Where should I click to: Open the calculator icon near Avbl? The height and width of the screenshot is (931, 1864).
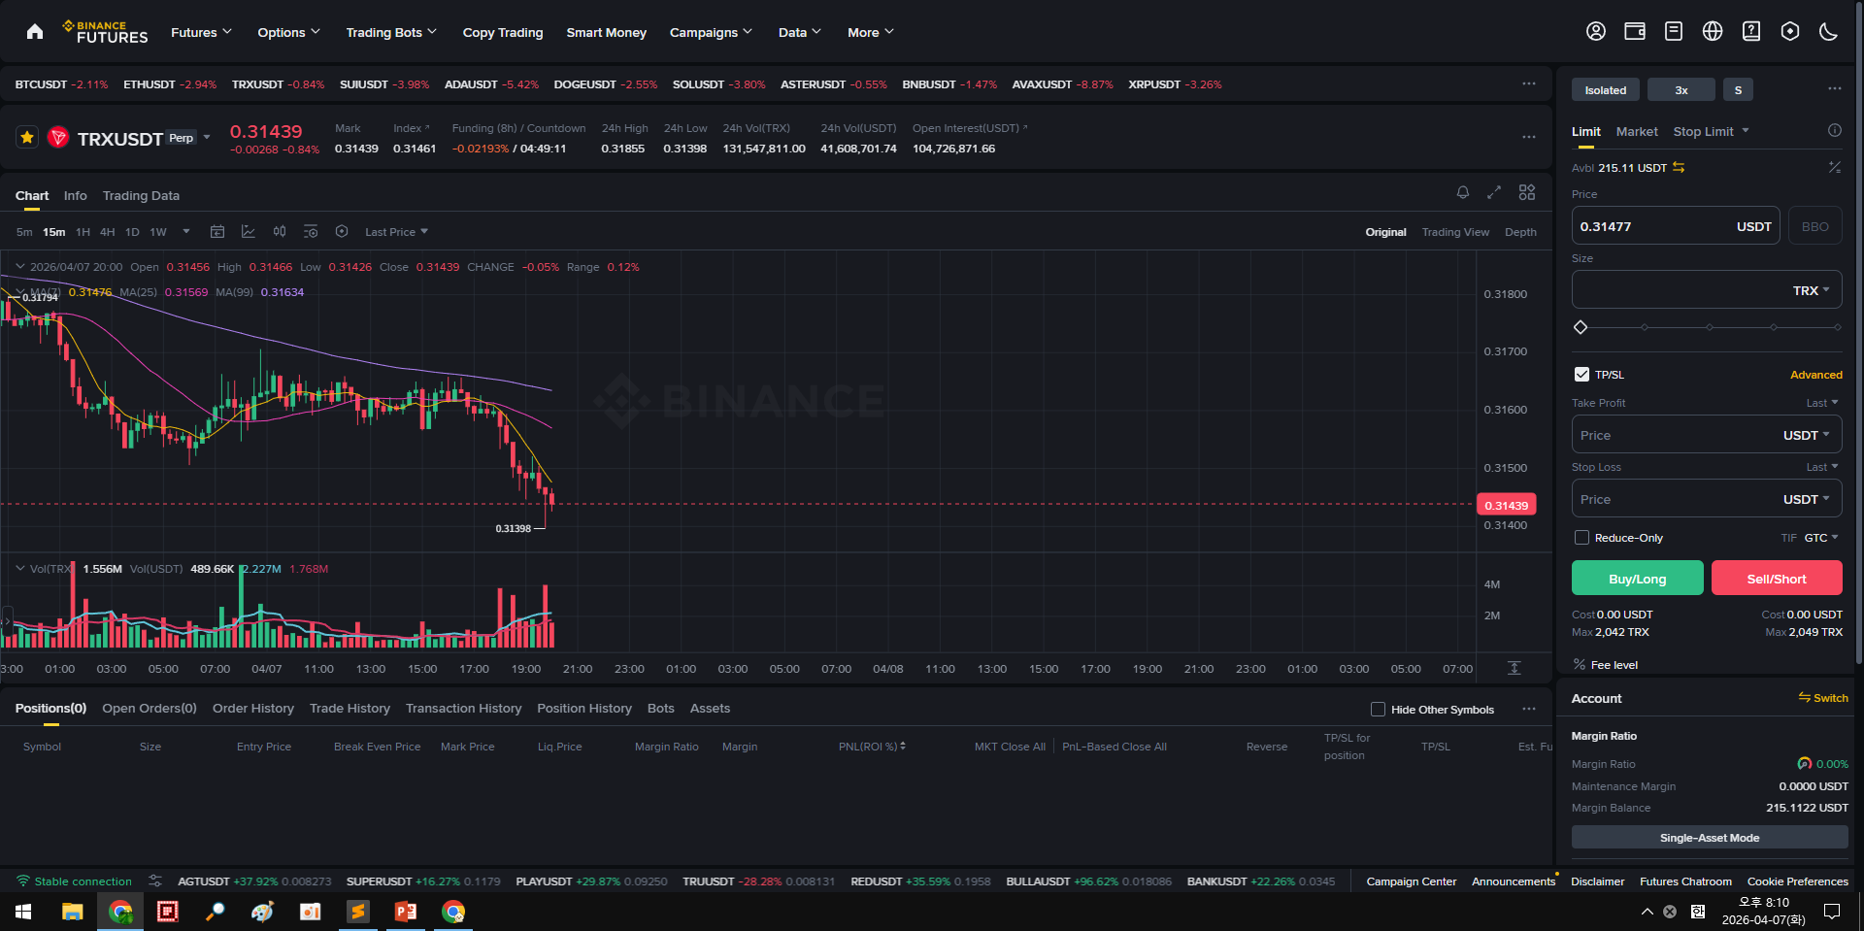click(1834, 167)
